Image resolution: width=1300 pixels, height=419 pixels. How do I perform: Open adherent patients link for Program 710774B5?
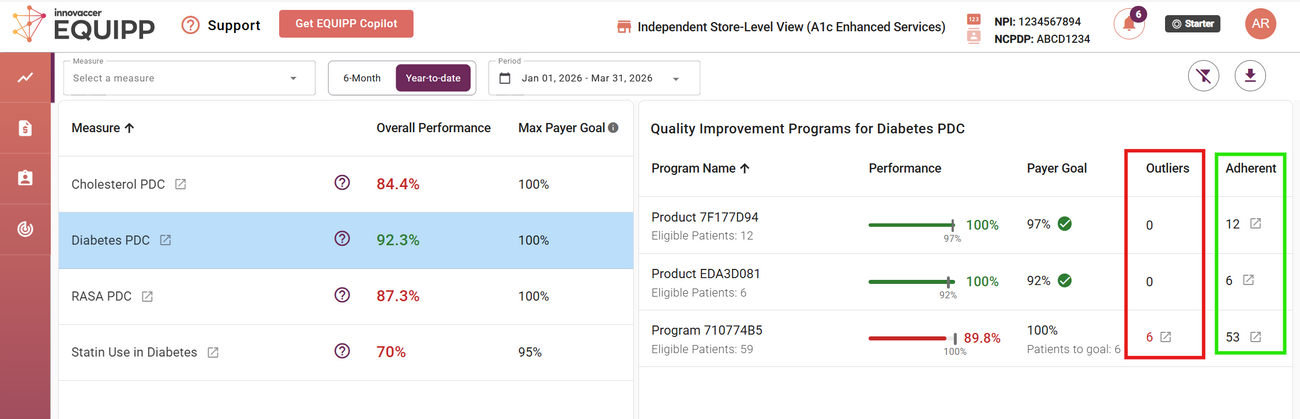1256,337
